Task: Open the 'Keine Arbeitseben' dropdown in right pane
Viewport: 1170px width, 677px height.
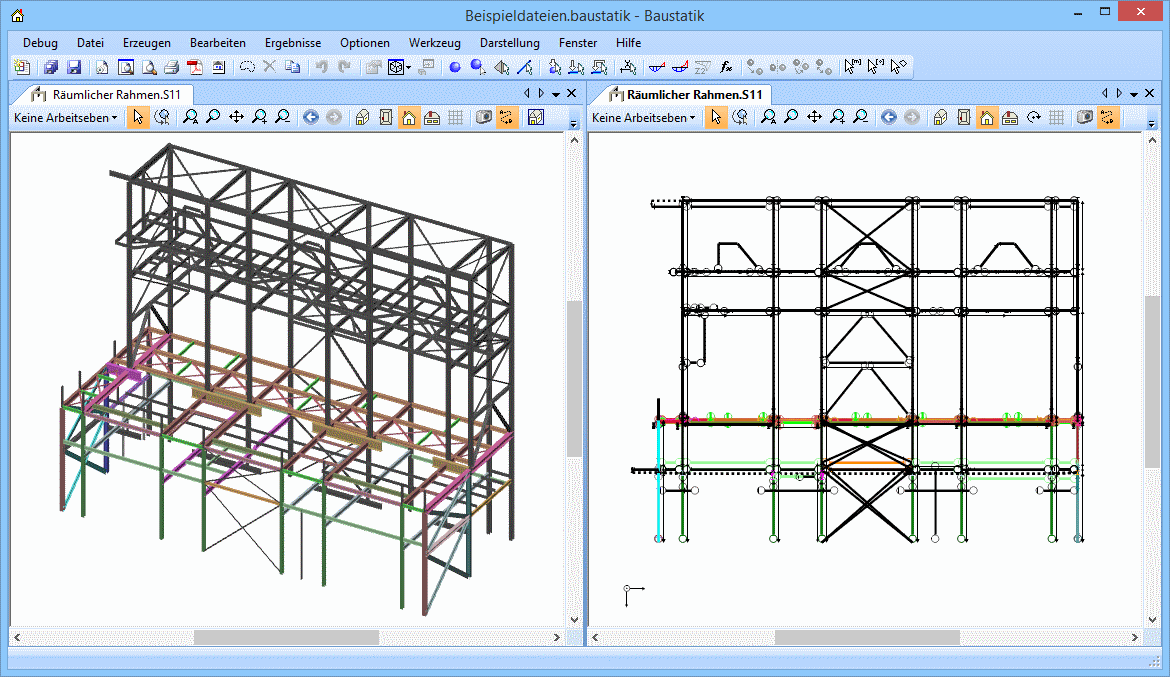Action: point(644,118)
